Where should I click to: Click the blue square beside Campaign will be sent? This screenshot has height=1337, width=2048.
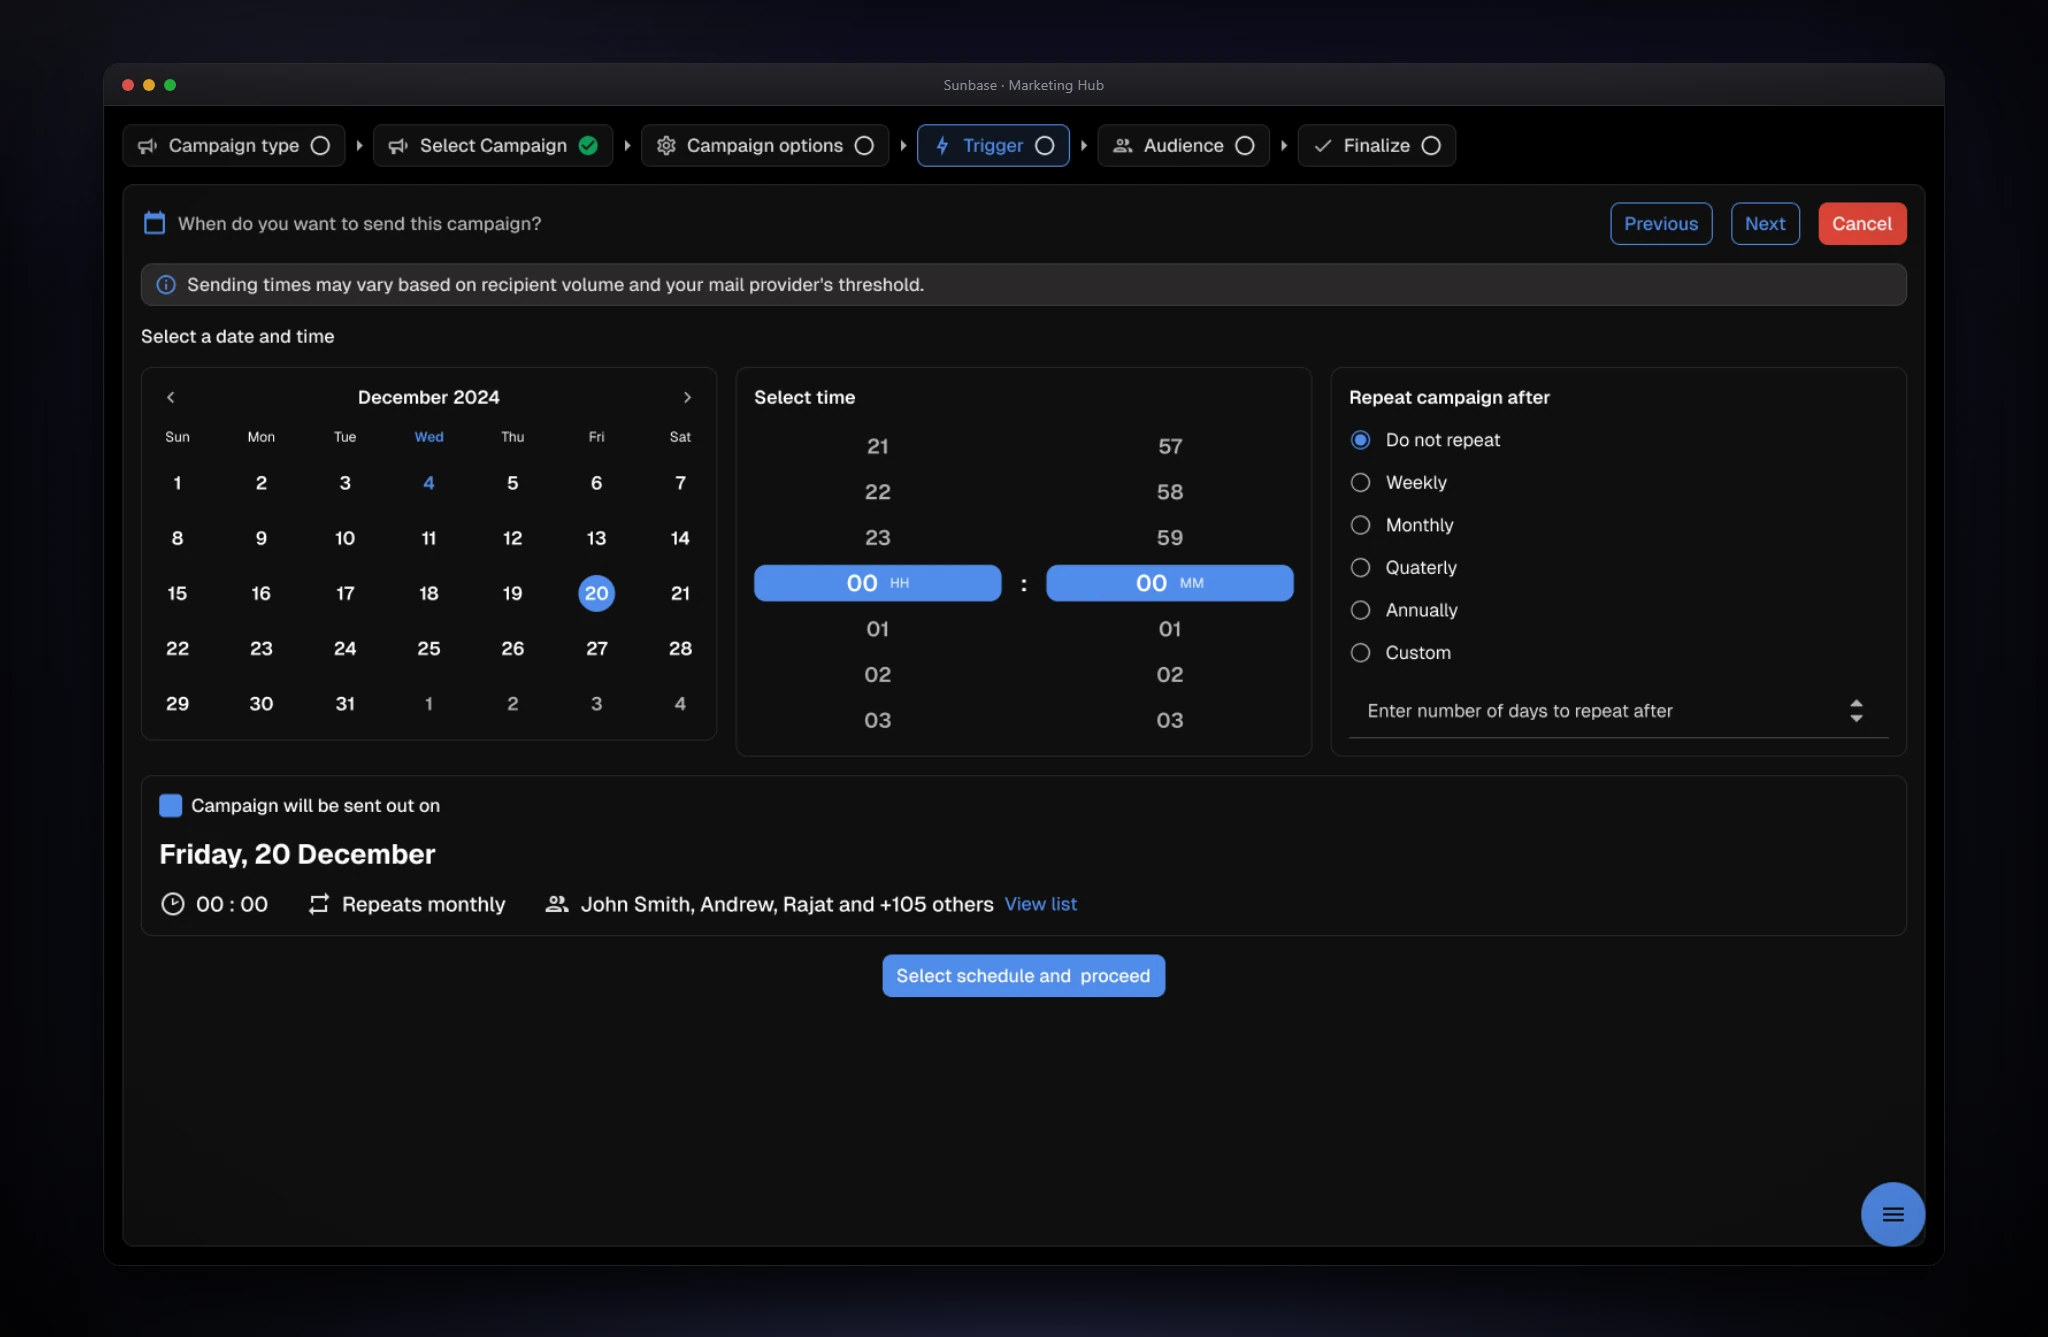171,806
